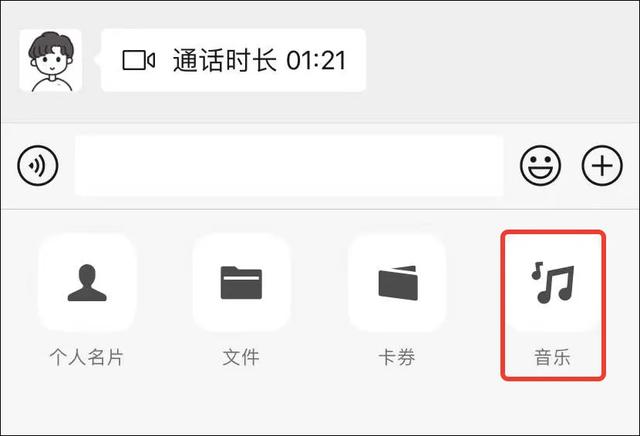Click the 文件 text label
640x436 pixels.
(241, 357)
